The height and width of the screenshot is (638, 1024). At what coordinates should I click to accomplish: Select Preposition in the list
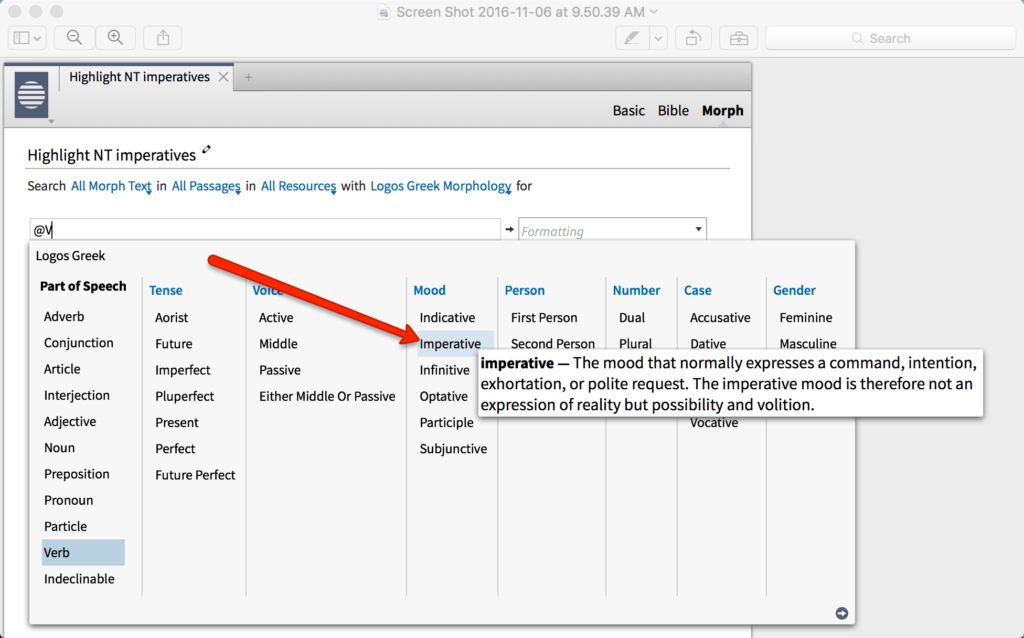point(76,473)
